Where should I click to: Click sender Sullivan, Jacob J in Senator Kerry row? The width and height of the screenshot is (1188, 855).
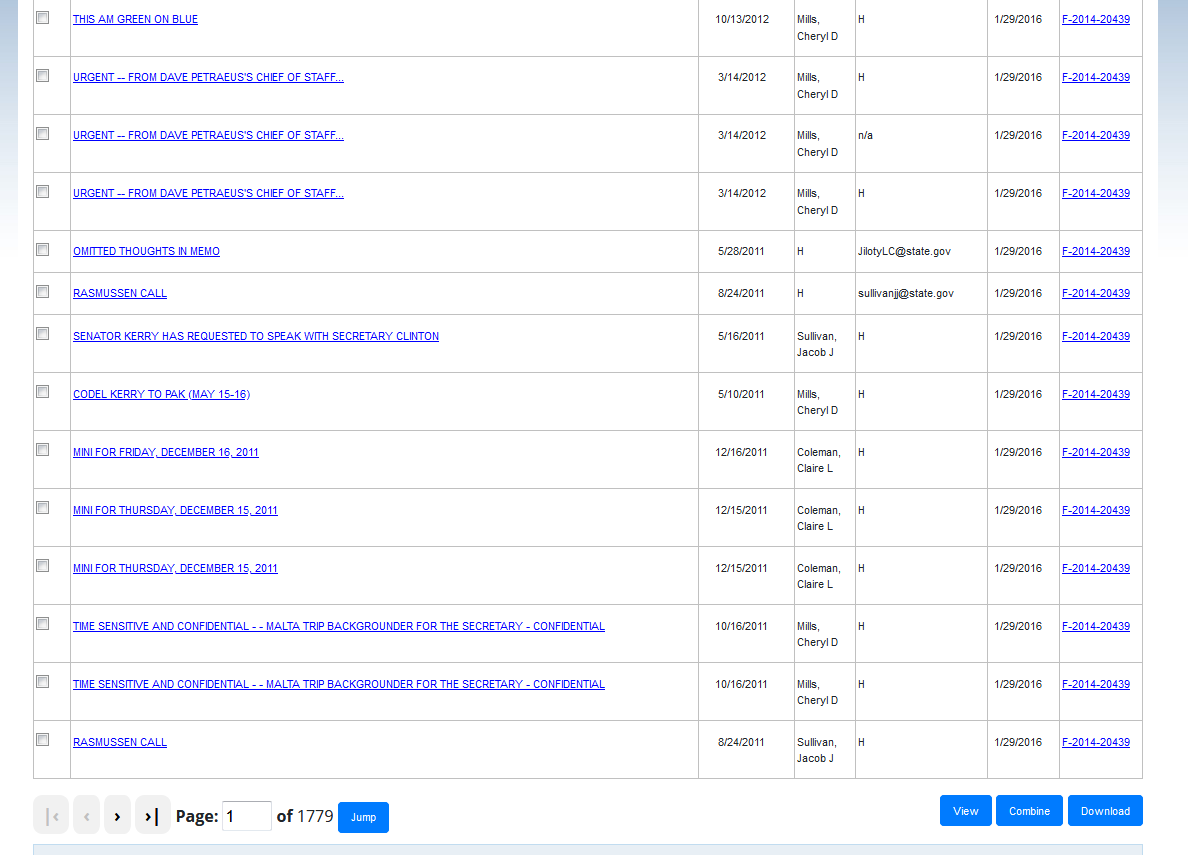coord(817,344)
